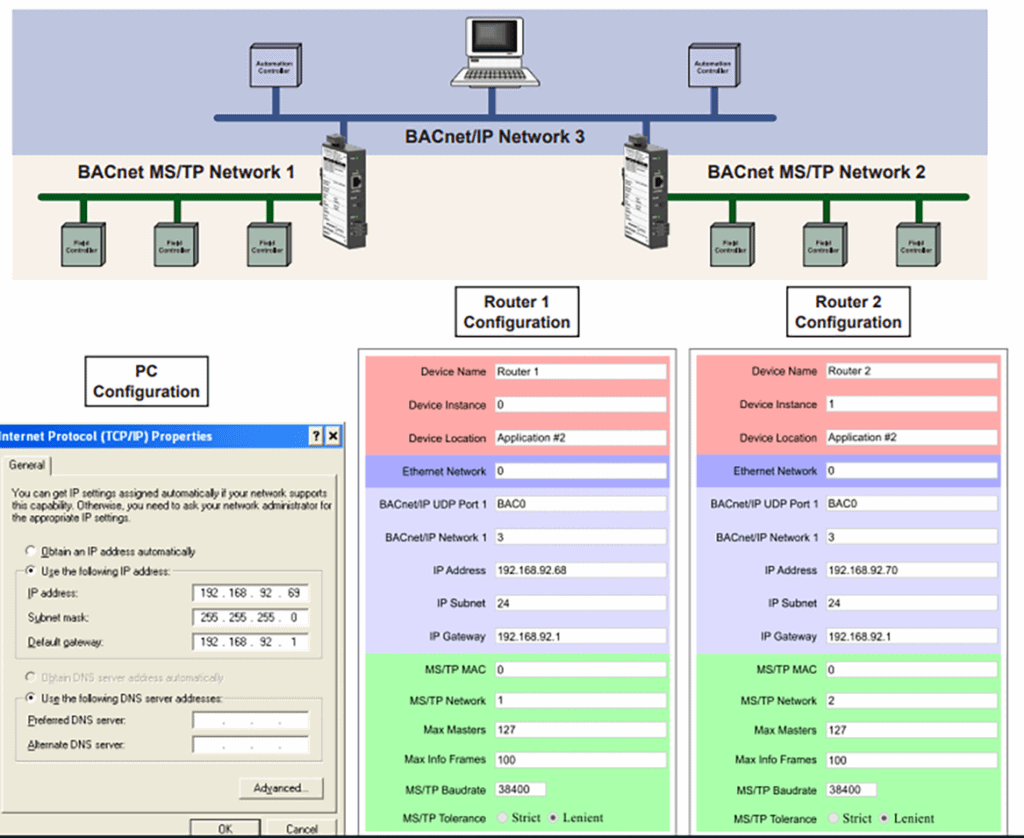1024x838 pixels.
Task: Click the Advanced... button
Action: pyautogui.click(x=281, y=788)
